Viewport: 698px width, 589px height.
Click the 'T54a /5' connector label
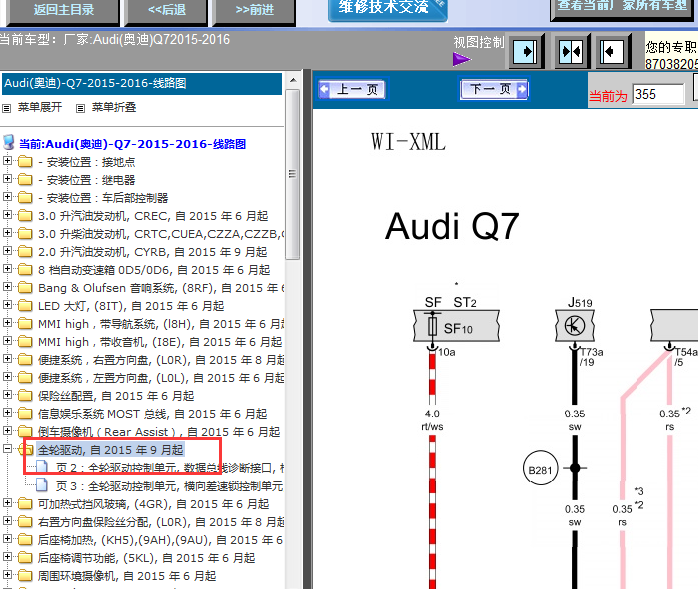(686, 357)
